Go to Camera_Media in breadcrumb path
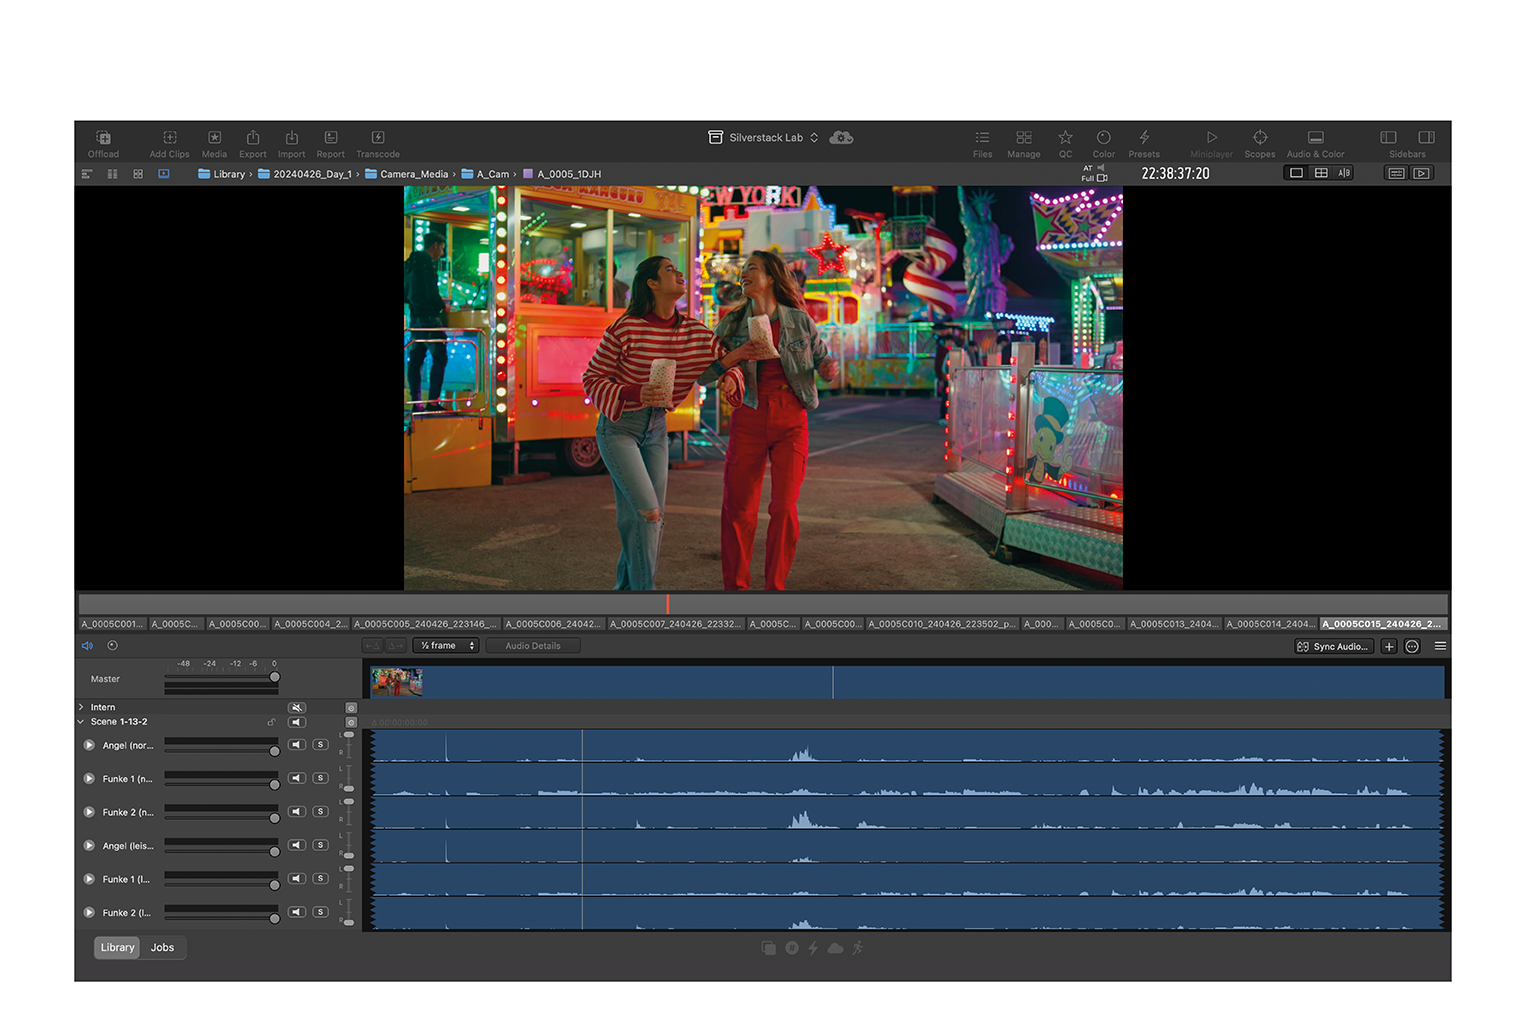Screen dimensions: 1526x1018 click(413, 174)
